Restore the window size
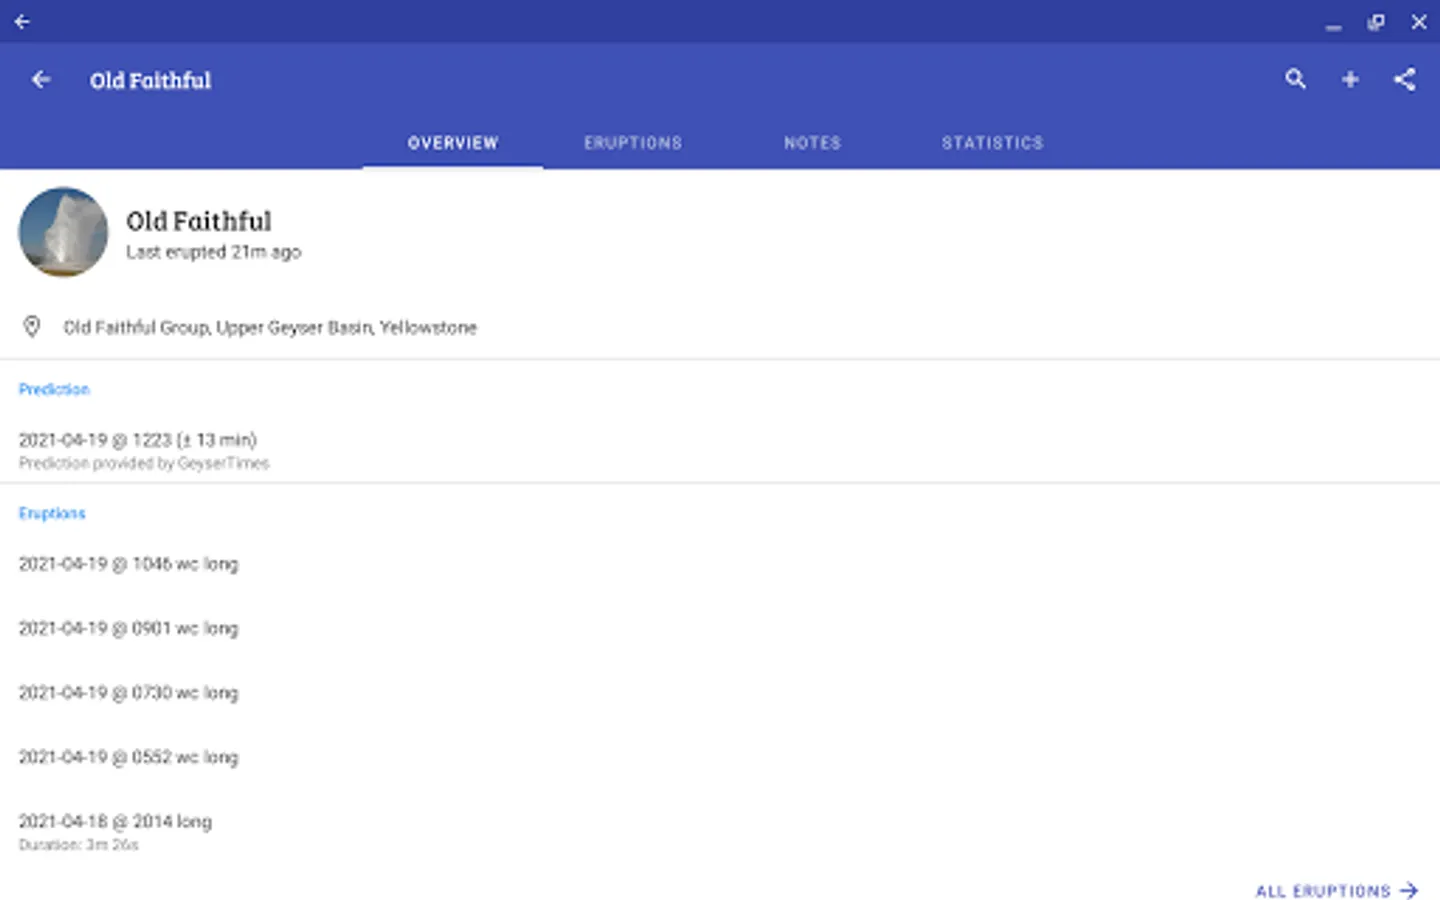The width and height of the screenshot is (1440, 900). click(1376, 21)
